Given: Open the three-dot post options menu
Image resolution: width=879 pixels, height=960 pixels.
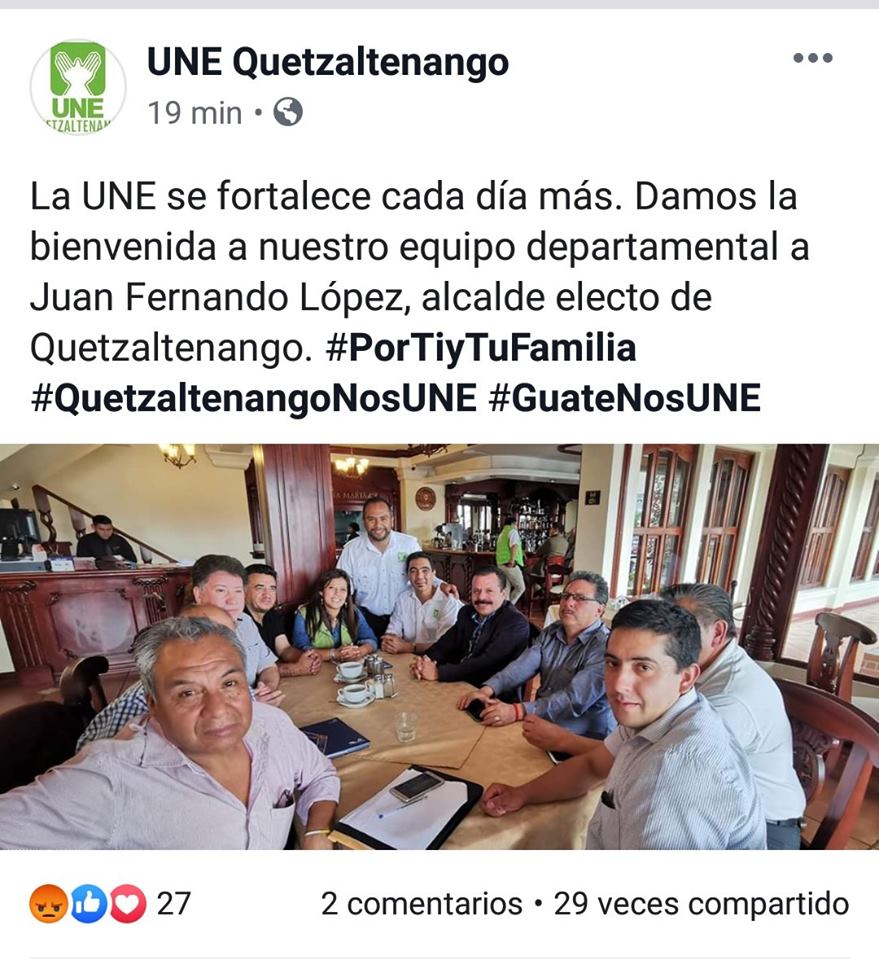Looking at the screenshot, I should (812, 58).
